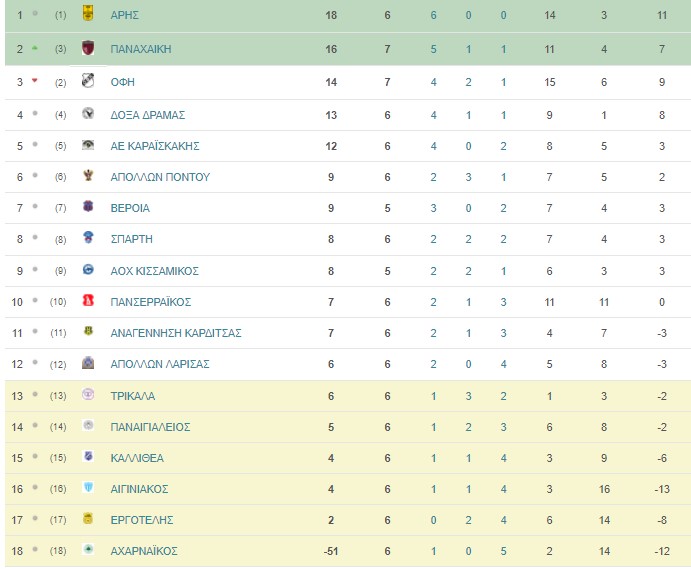The width and height of the screenshot is (691, 569).
Task: Select the ΠΑΝΣΕΡΡΑΪΚΟΣ red crest icon
Action: coord(88,301)
